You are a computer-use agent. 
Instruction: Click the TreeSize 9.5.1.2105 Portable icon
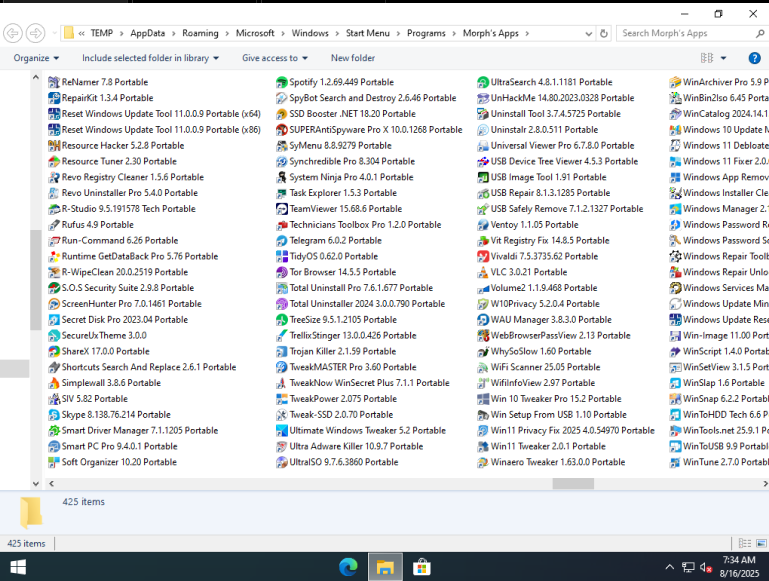[x=282, y=320]
